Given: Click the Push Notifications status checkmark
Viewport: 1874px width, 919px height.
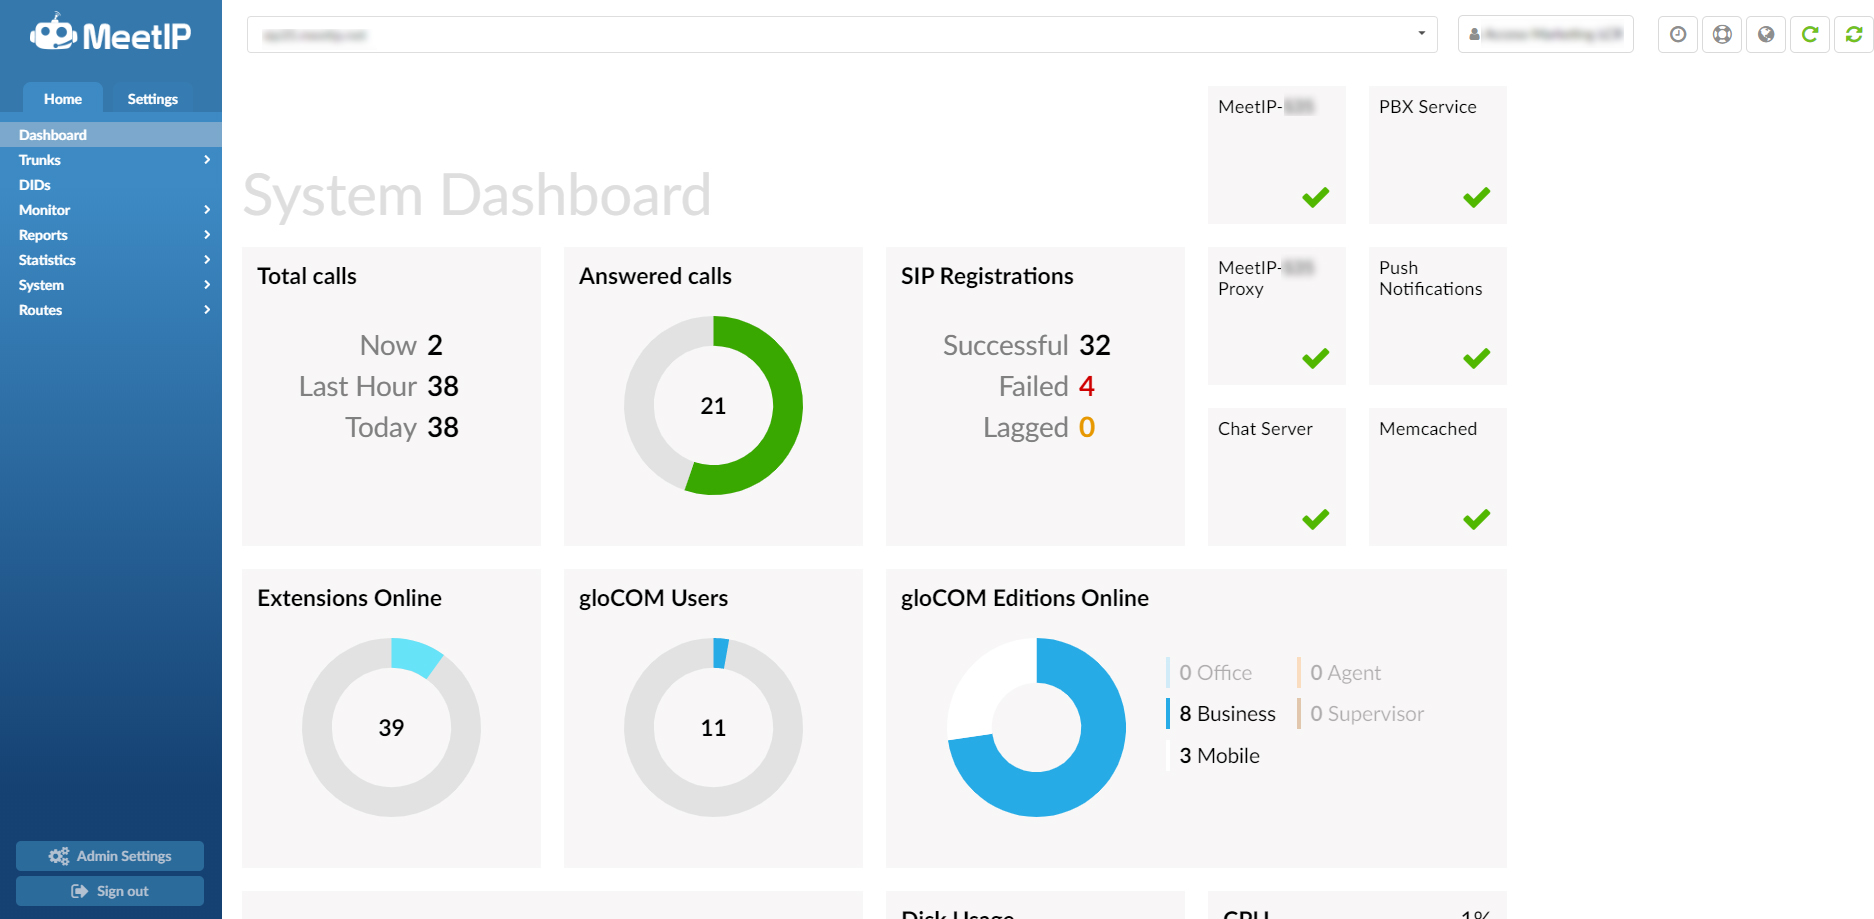Looking at the screenshot, I should (1476, 358).
